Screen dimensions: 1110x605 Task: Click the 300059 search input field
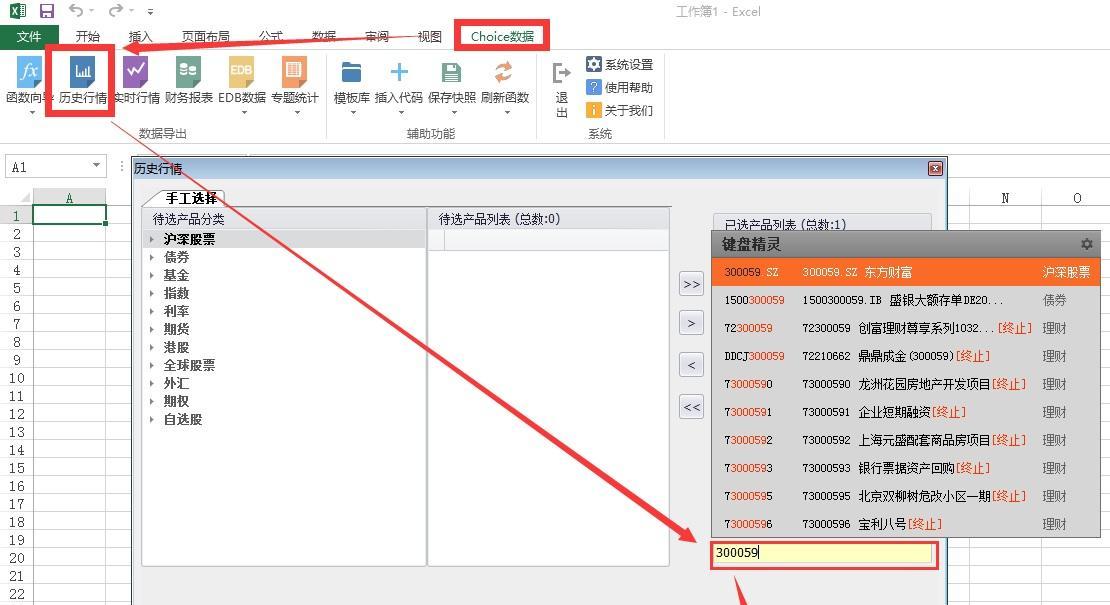click(824, 553)
